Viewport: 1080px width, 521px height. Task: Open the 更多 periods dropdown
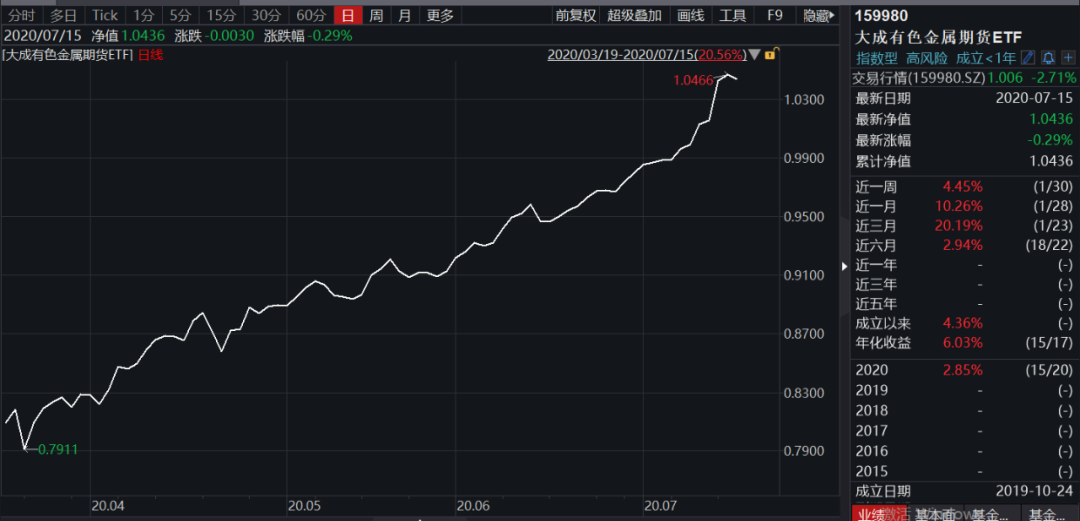(x=439, y=15)
